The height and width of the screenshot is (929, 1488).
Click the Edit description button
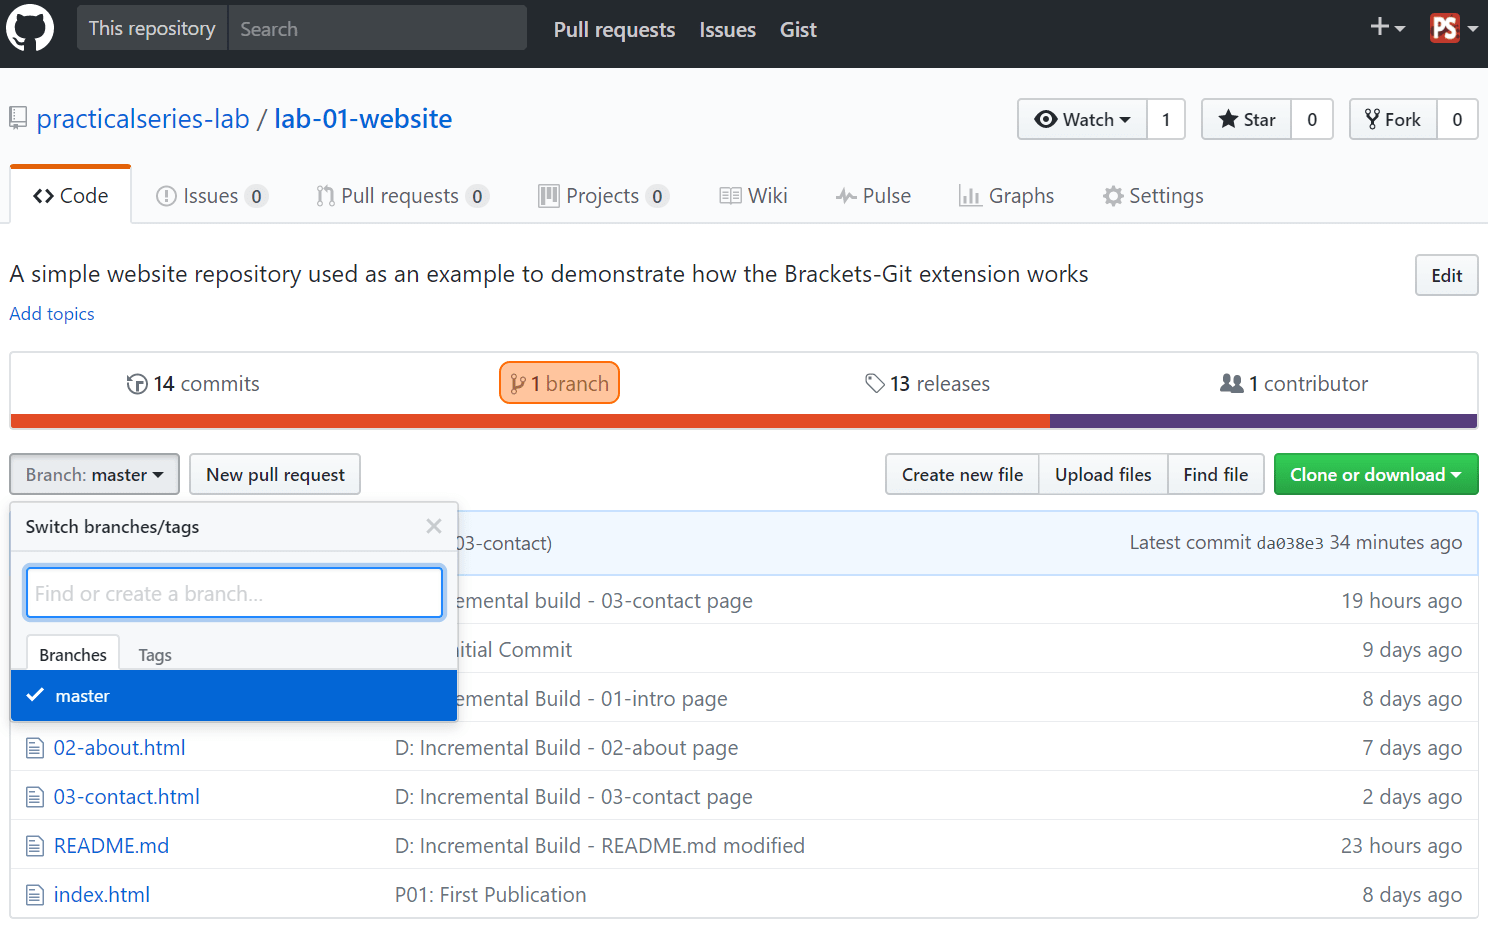click(x=1446, y=275)
